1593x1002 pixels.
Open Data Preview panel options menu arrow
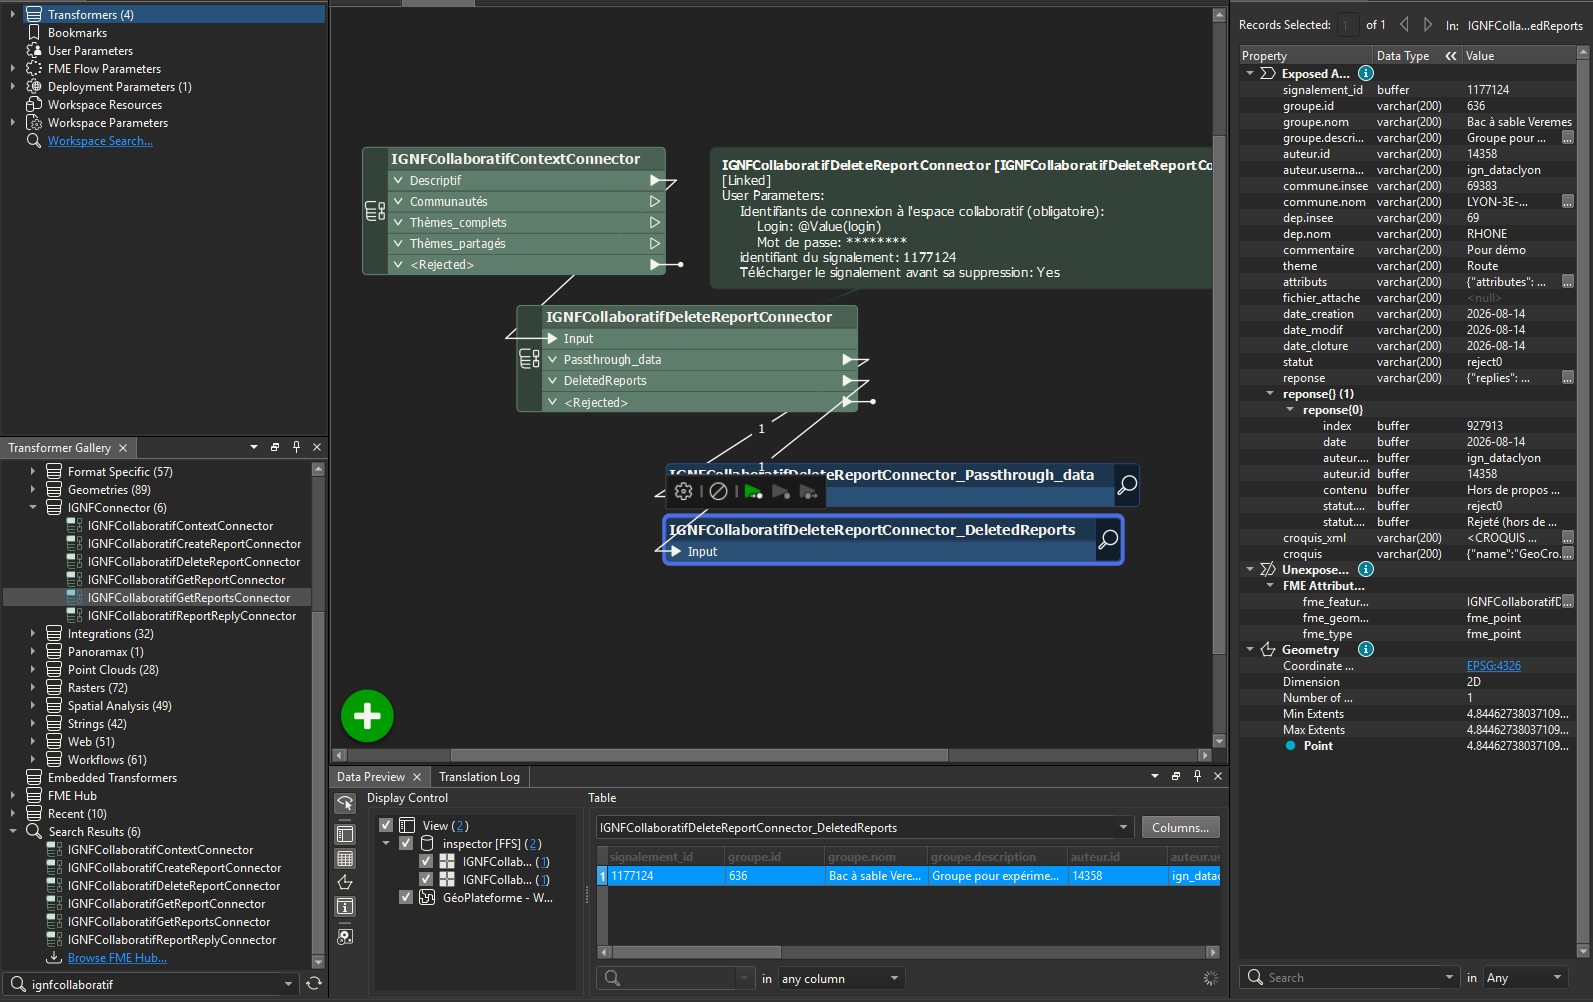pyautogui.click(x=1155, y=776)
